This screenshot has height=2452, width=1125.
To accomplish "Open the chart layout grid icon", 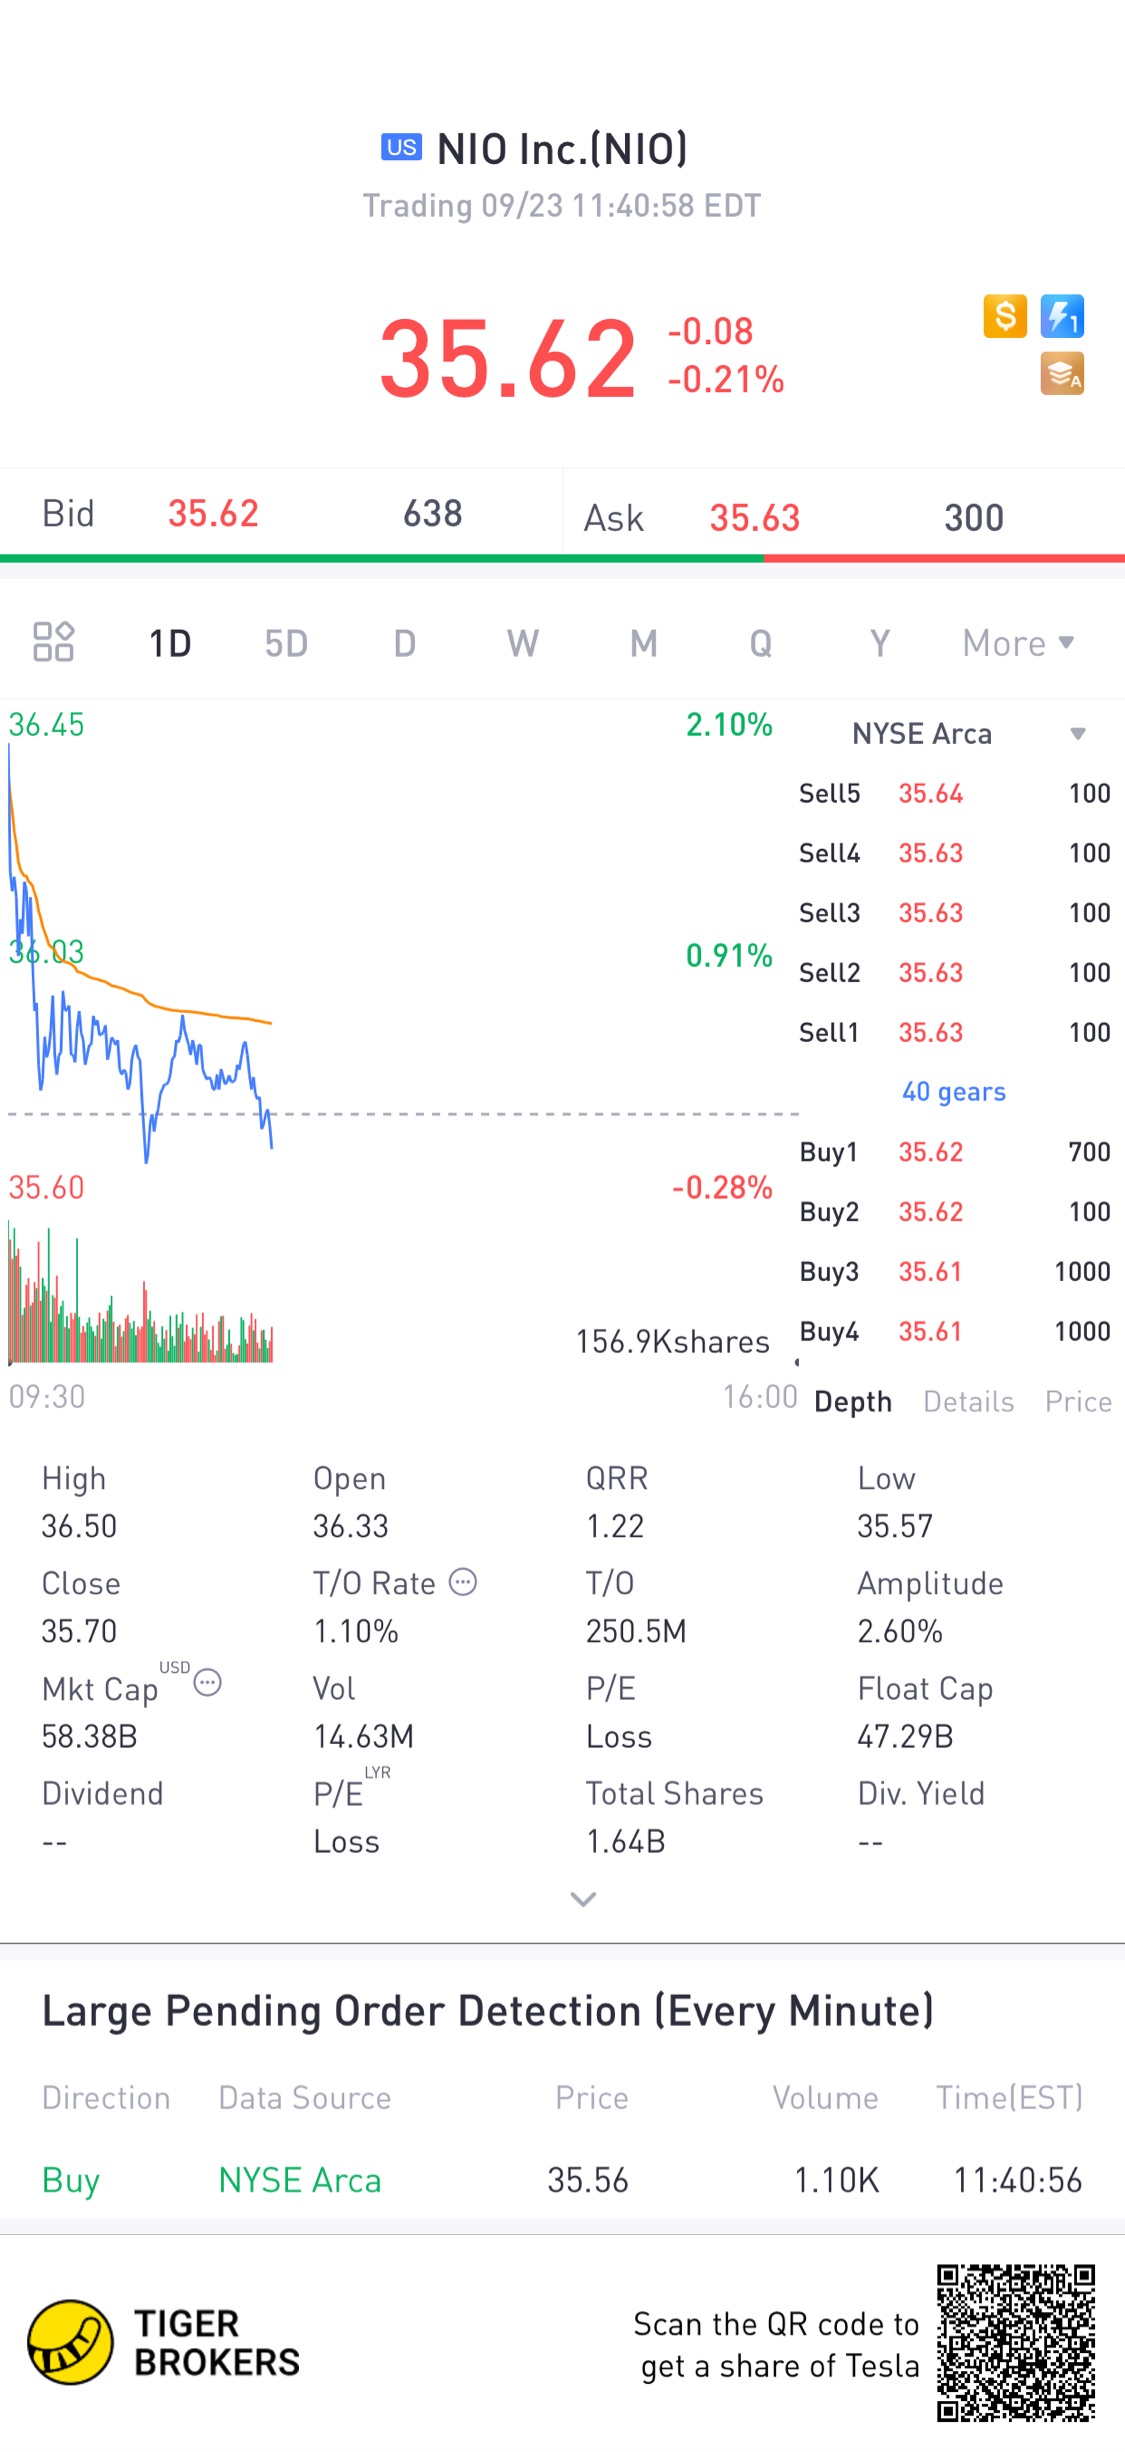I will point(53,642).
